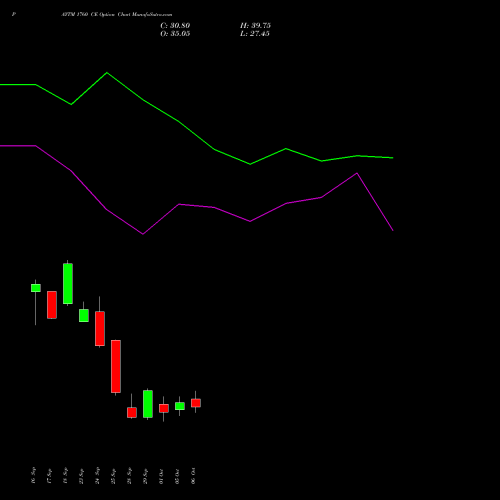The image size is (500, 500).
Task: Select the '25 Sep' date axis label
Action: coord(113,475)
